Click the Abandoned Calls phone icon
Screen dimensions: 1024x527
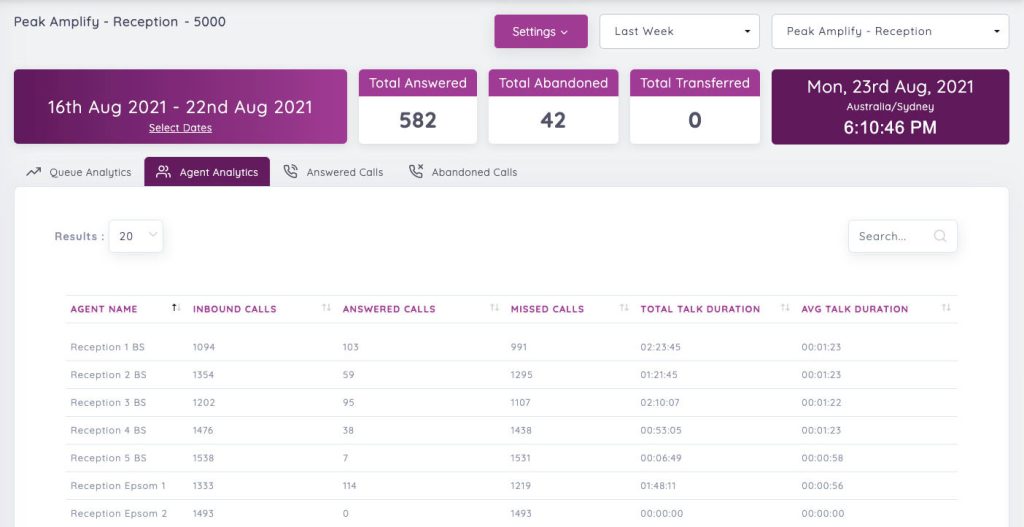click(x=416, y=172)
